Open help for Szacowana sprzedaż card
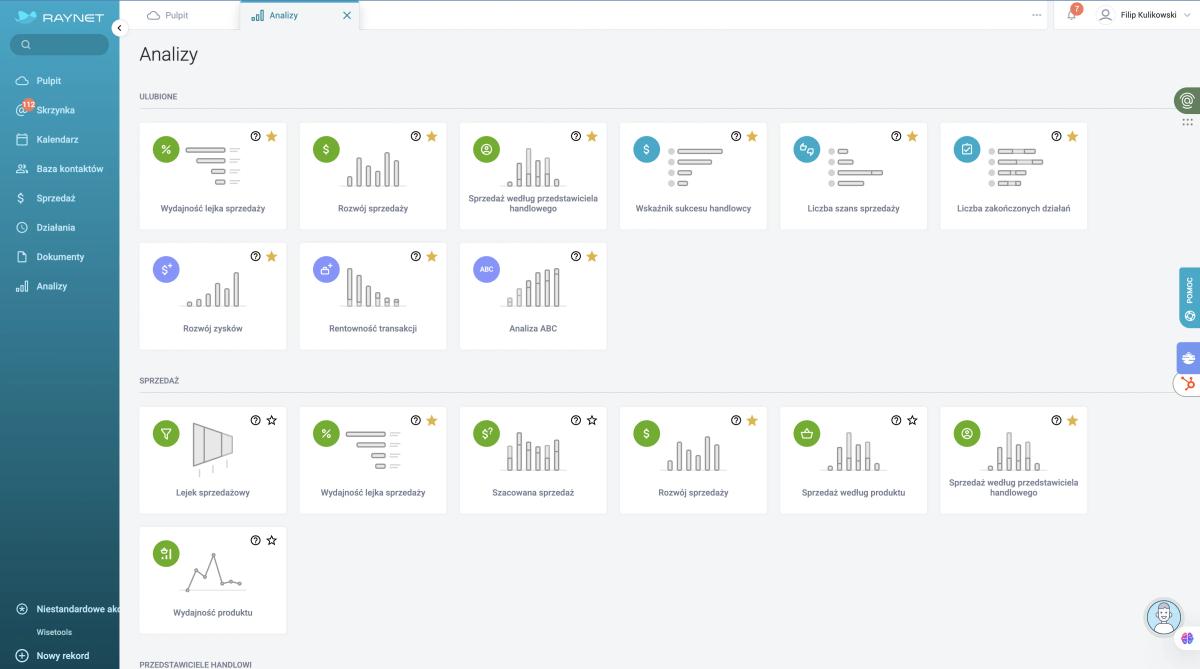The image size is (1200, 669). pos(576,420)
